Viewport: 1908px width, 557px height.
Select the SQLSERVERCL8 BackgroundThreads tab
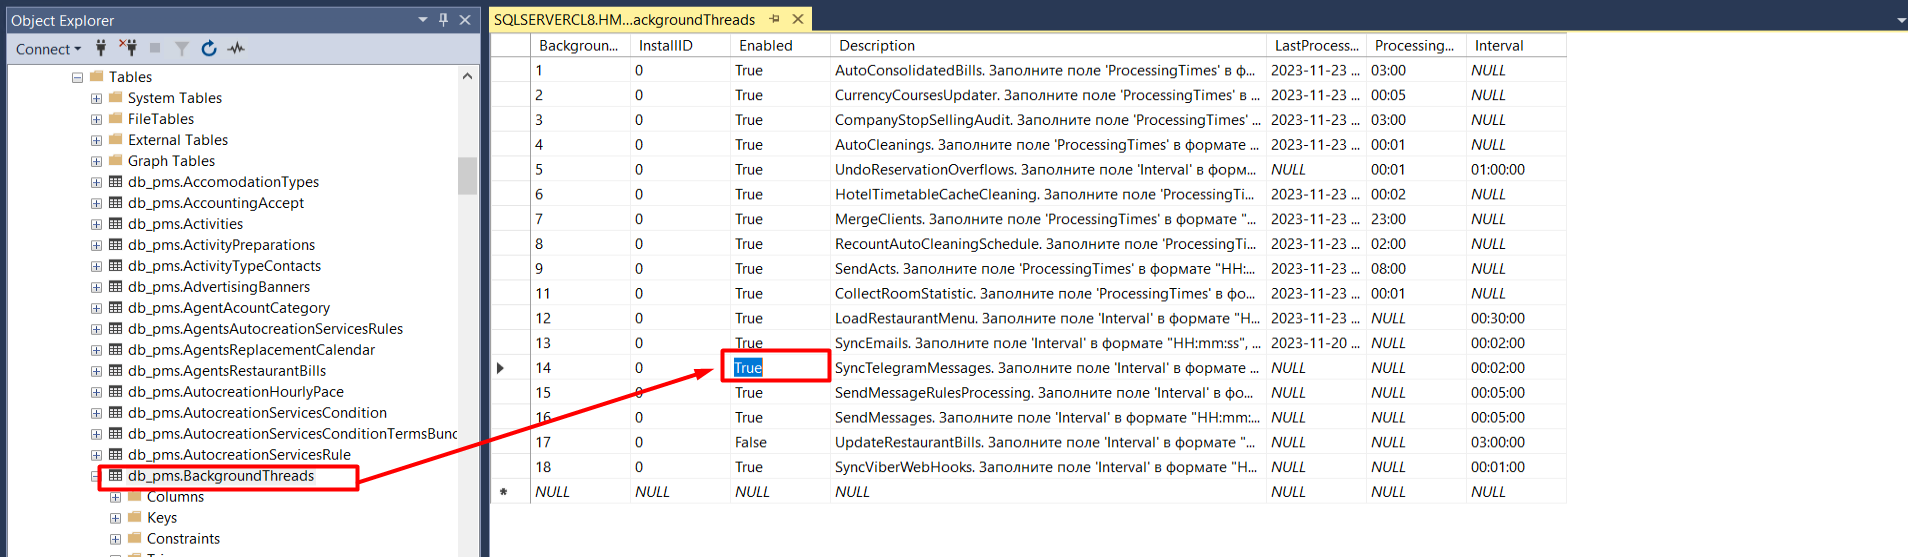point(624,20)
